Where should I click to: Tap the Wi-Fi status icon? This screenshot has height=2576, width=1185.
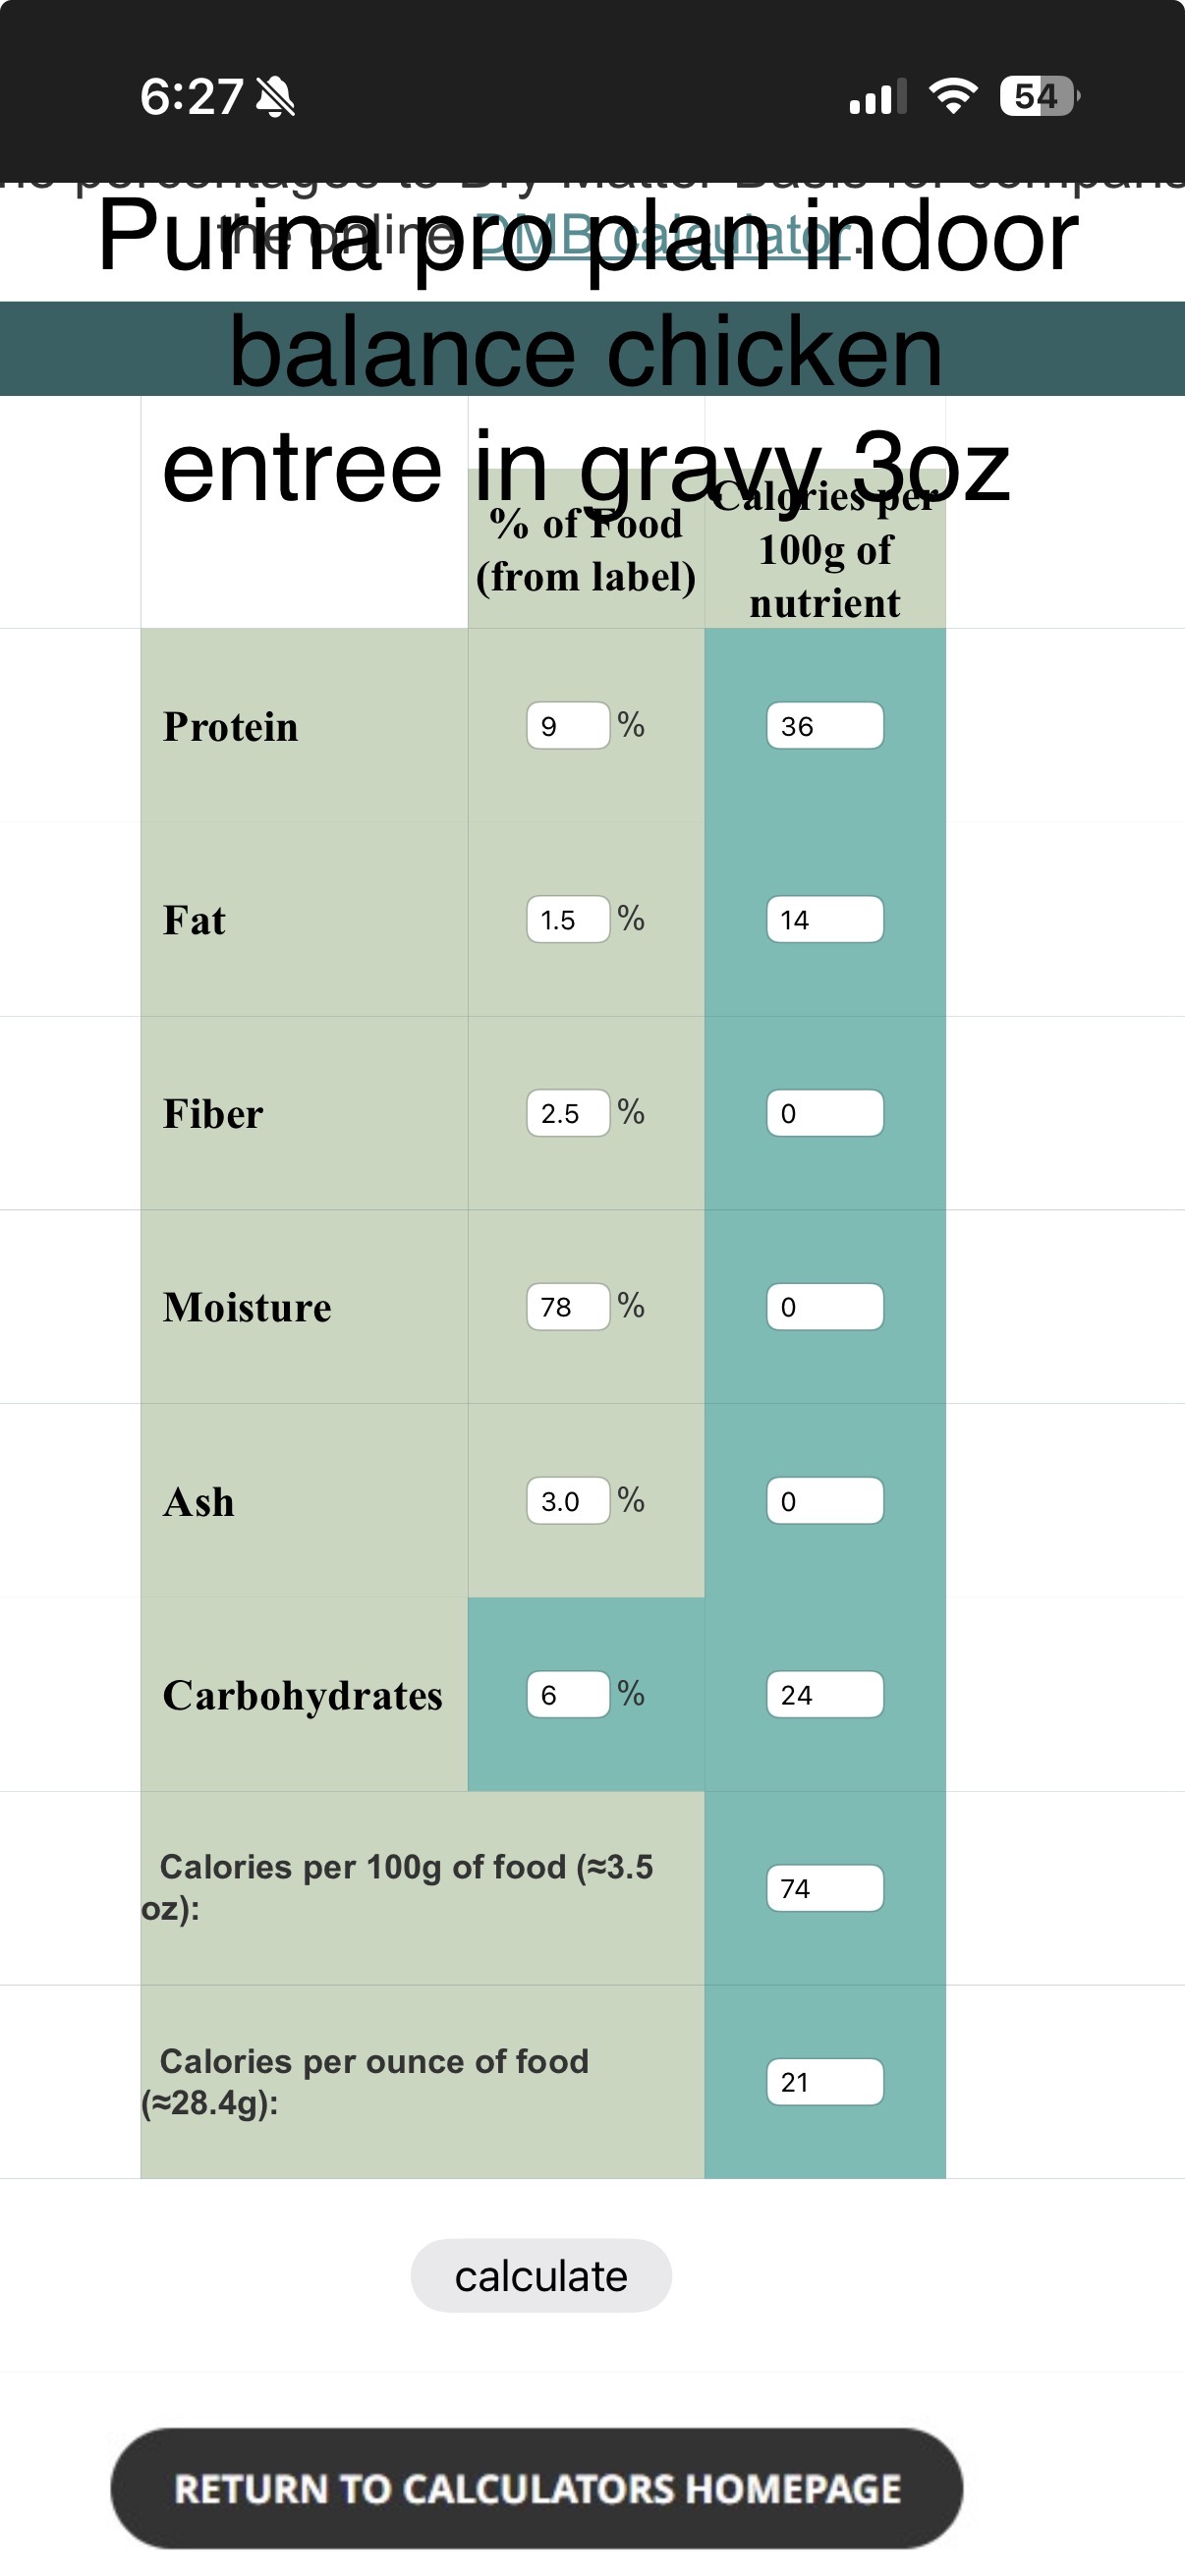(x=953, y=96)
